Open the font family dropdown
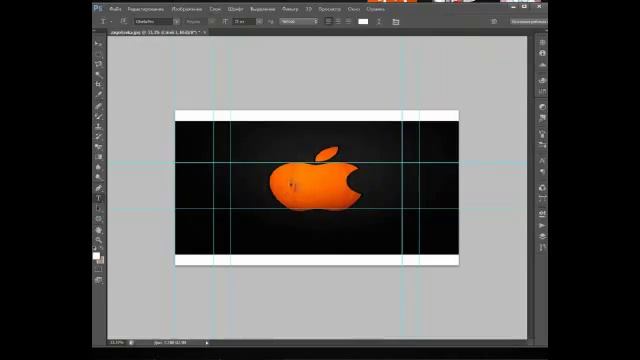Image resolution: width=640 pixels, height=360 pixels. click(x=176, y=21)
